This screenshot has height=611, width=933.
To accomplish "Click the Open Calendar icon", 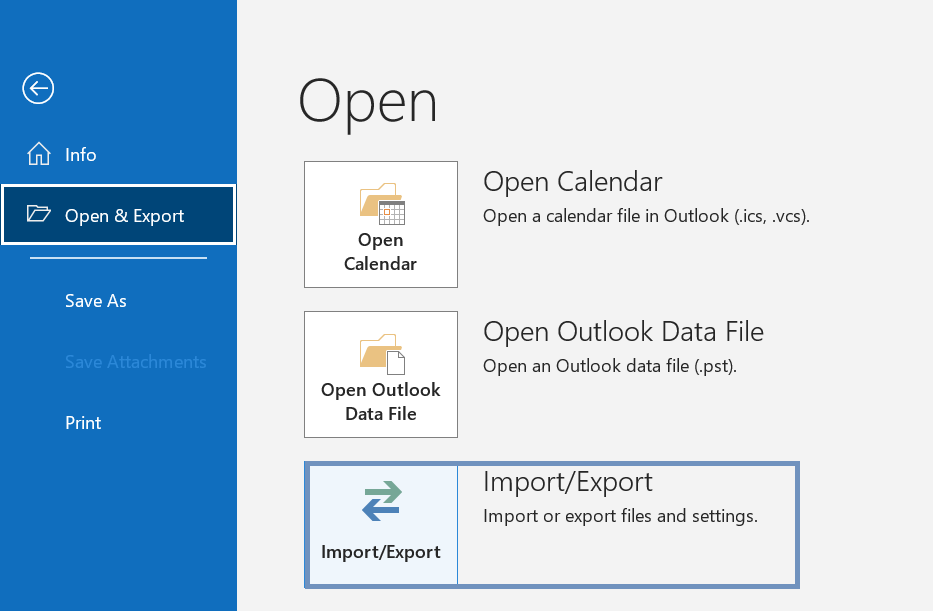I will (380, 204).
